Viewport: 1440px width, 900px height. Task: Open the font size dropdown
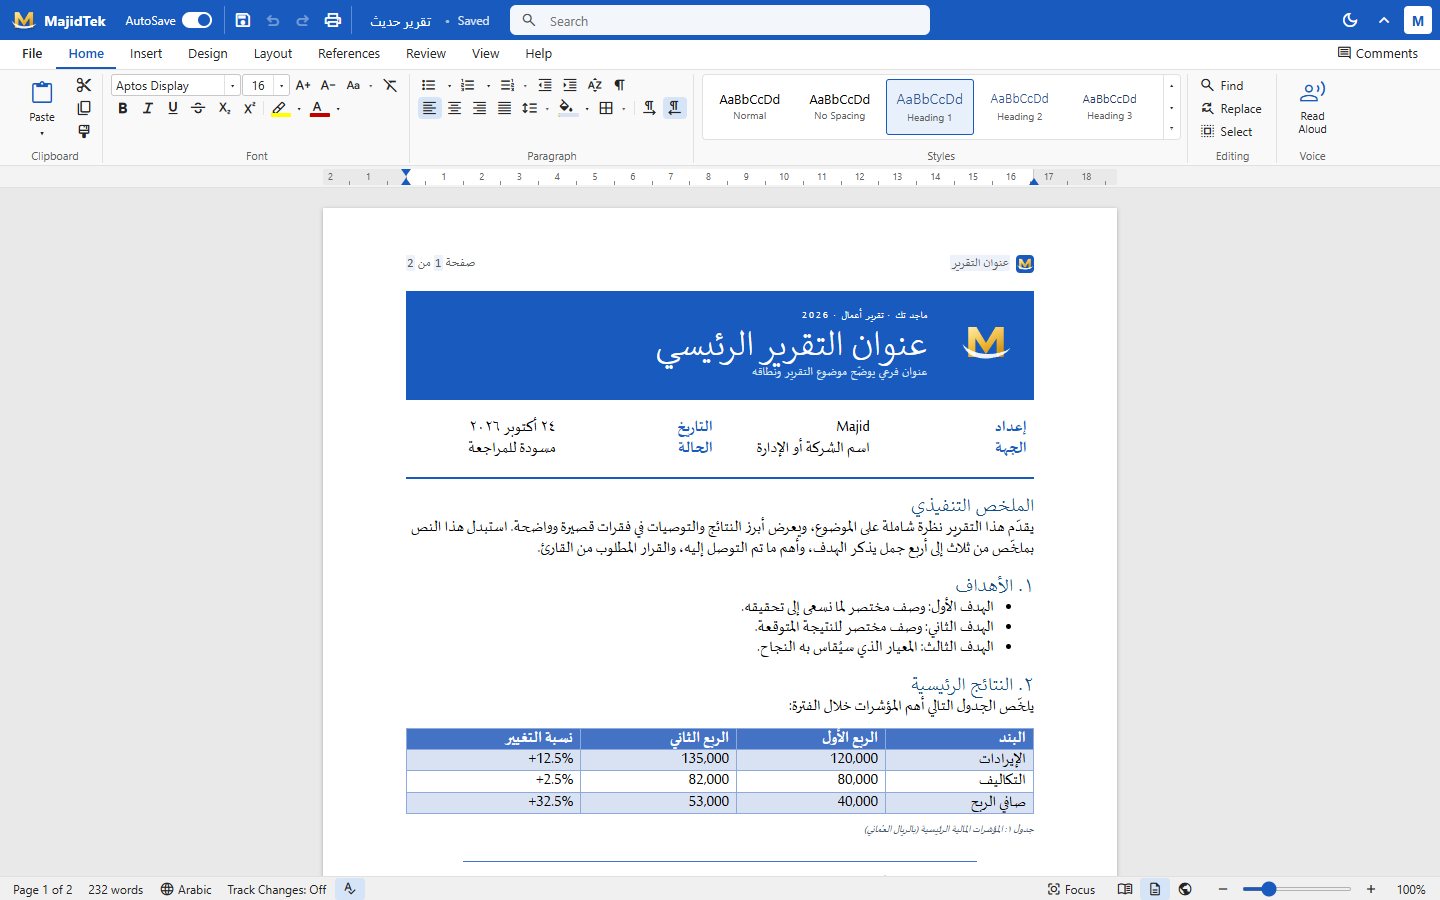point(282,86)
